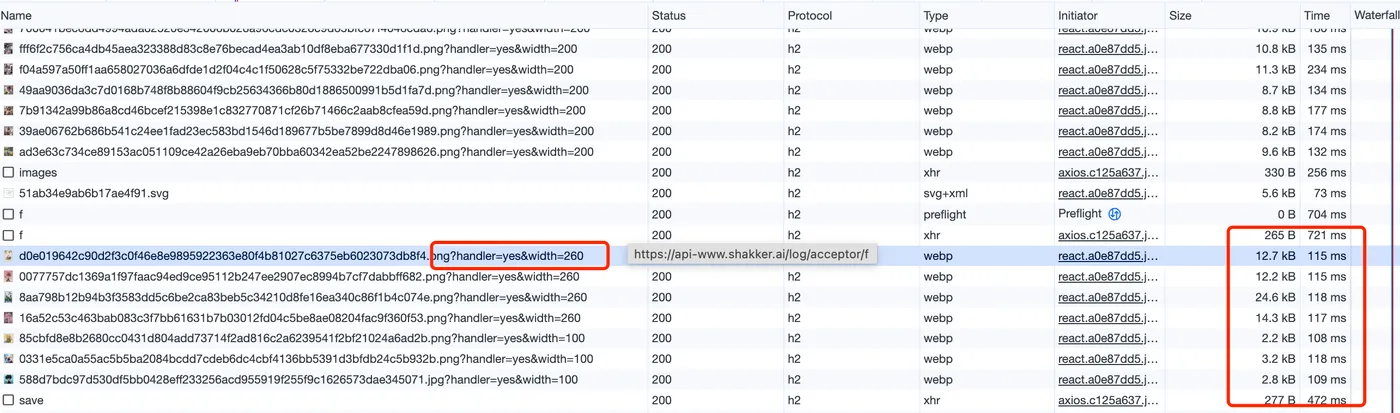Click thumbnail icon for the fff6f2c756 request

pyautogui.click(x=9, y=49)
